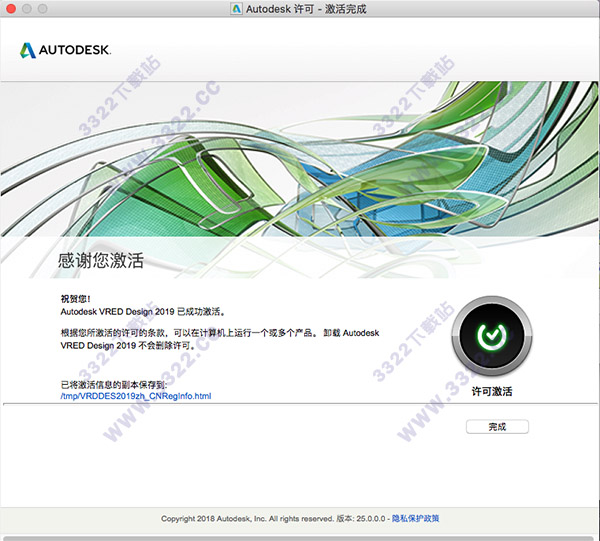
Task: Click the Autodesk triangular logo emblem
Action: pos(28,48)
